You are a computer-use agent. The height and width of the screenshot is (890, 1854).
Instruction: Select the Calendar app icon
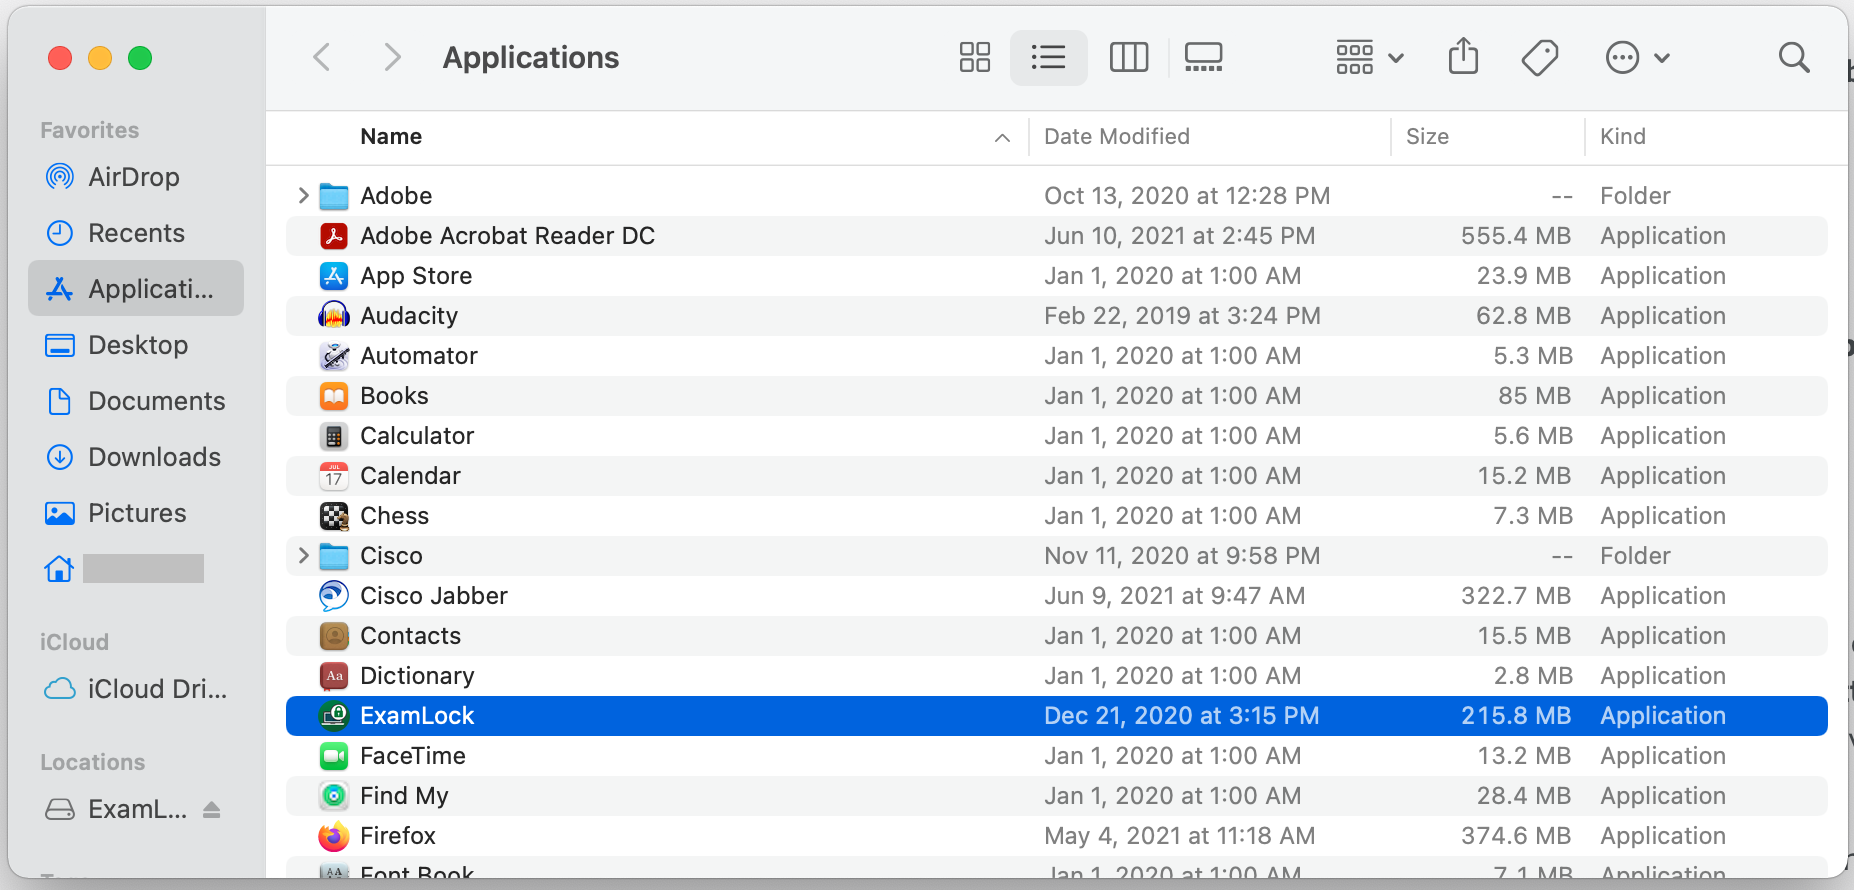334,476
